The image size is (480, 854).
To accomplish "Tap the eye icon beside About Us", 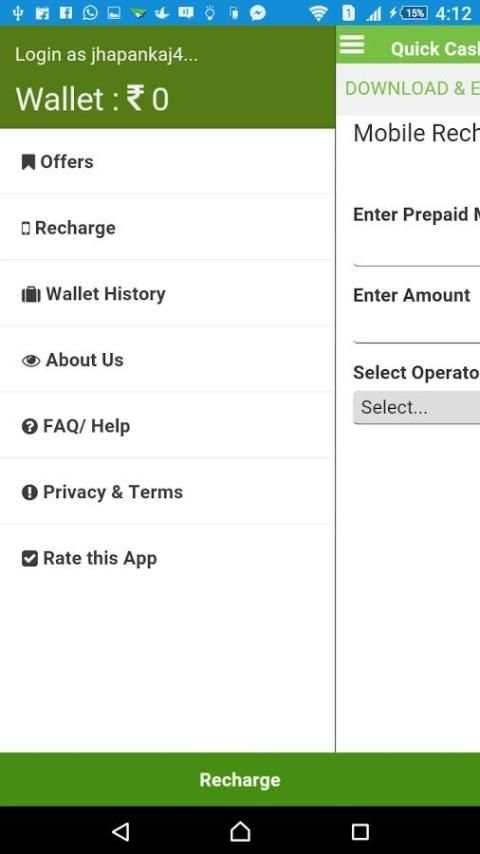I will [x=31, y=361].
